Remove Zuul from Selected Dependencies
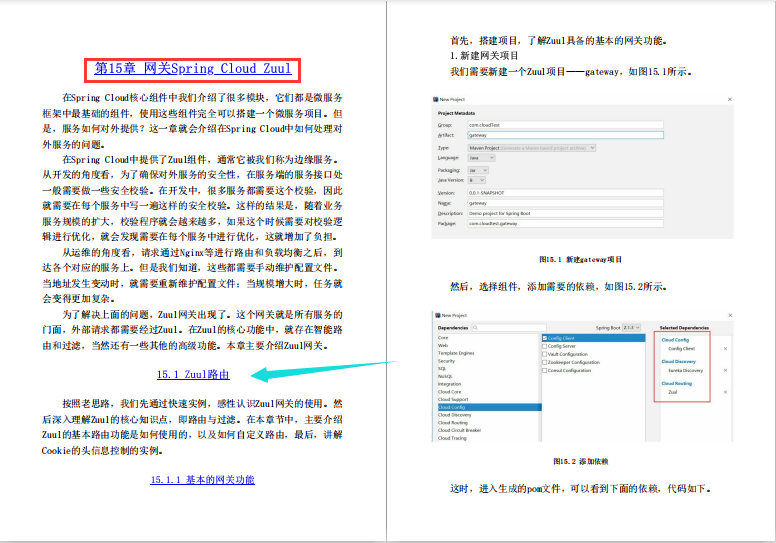 coord(726,393)
